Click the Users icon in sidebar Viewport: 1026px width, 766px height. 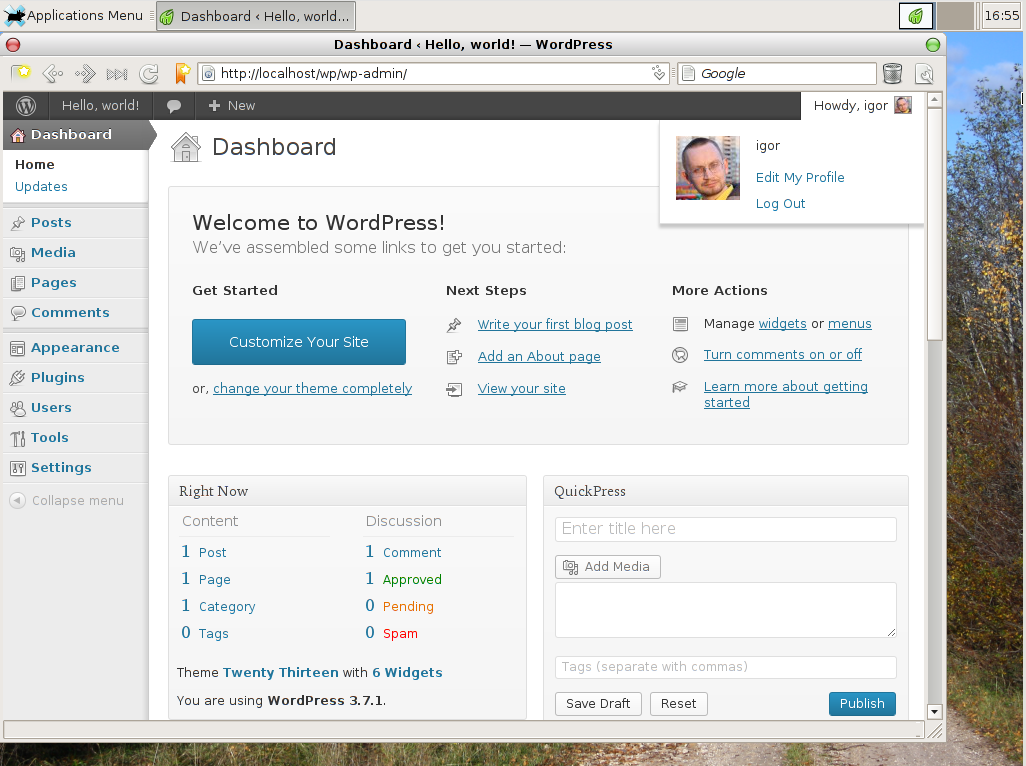click(18, 408)
